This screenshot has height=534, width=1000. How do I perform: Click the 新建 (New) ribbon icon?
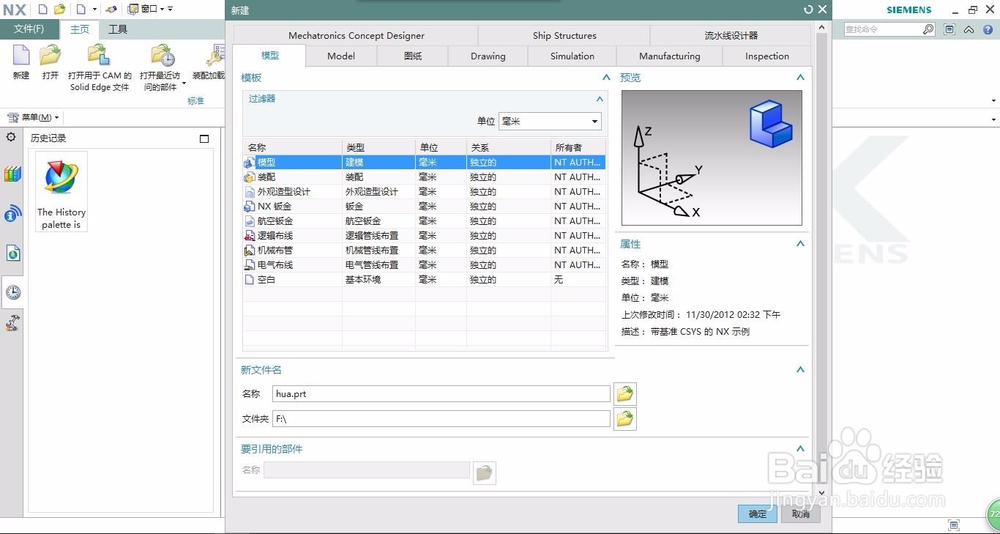tap(21, 56)
